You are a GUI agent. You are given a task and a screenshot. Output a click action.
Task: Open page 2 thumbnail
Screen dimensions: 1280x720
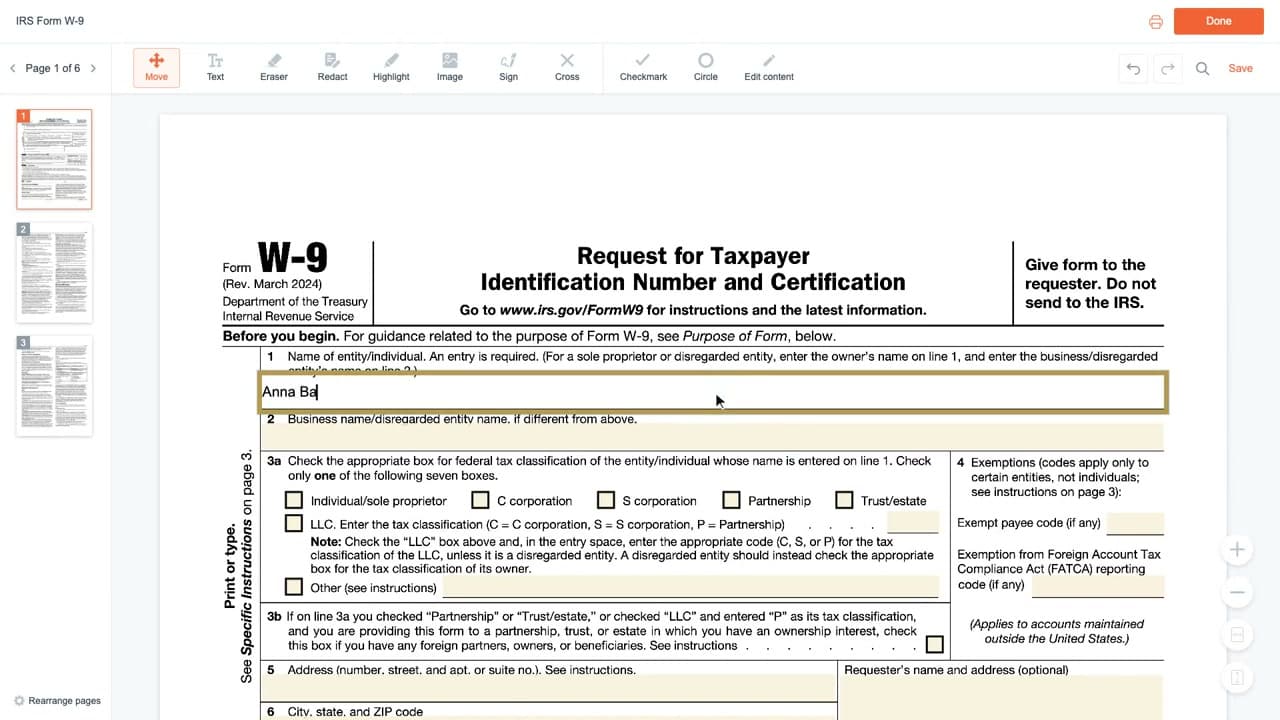click(x=54, y=272)
